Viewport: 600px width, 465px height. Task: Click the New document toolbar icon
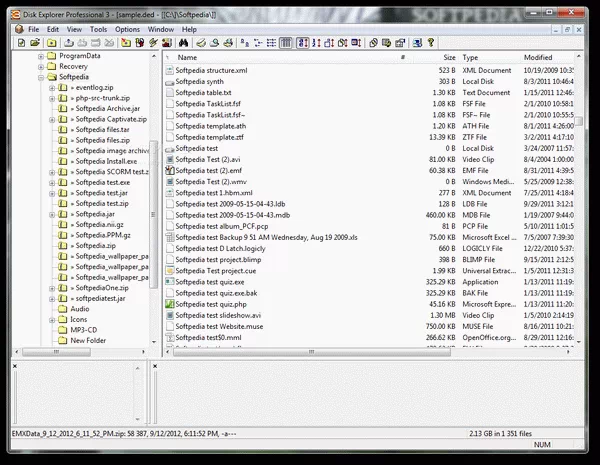(x=21, y=43)
